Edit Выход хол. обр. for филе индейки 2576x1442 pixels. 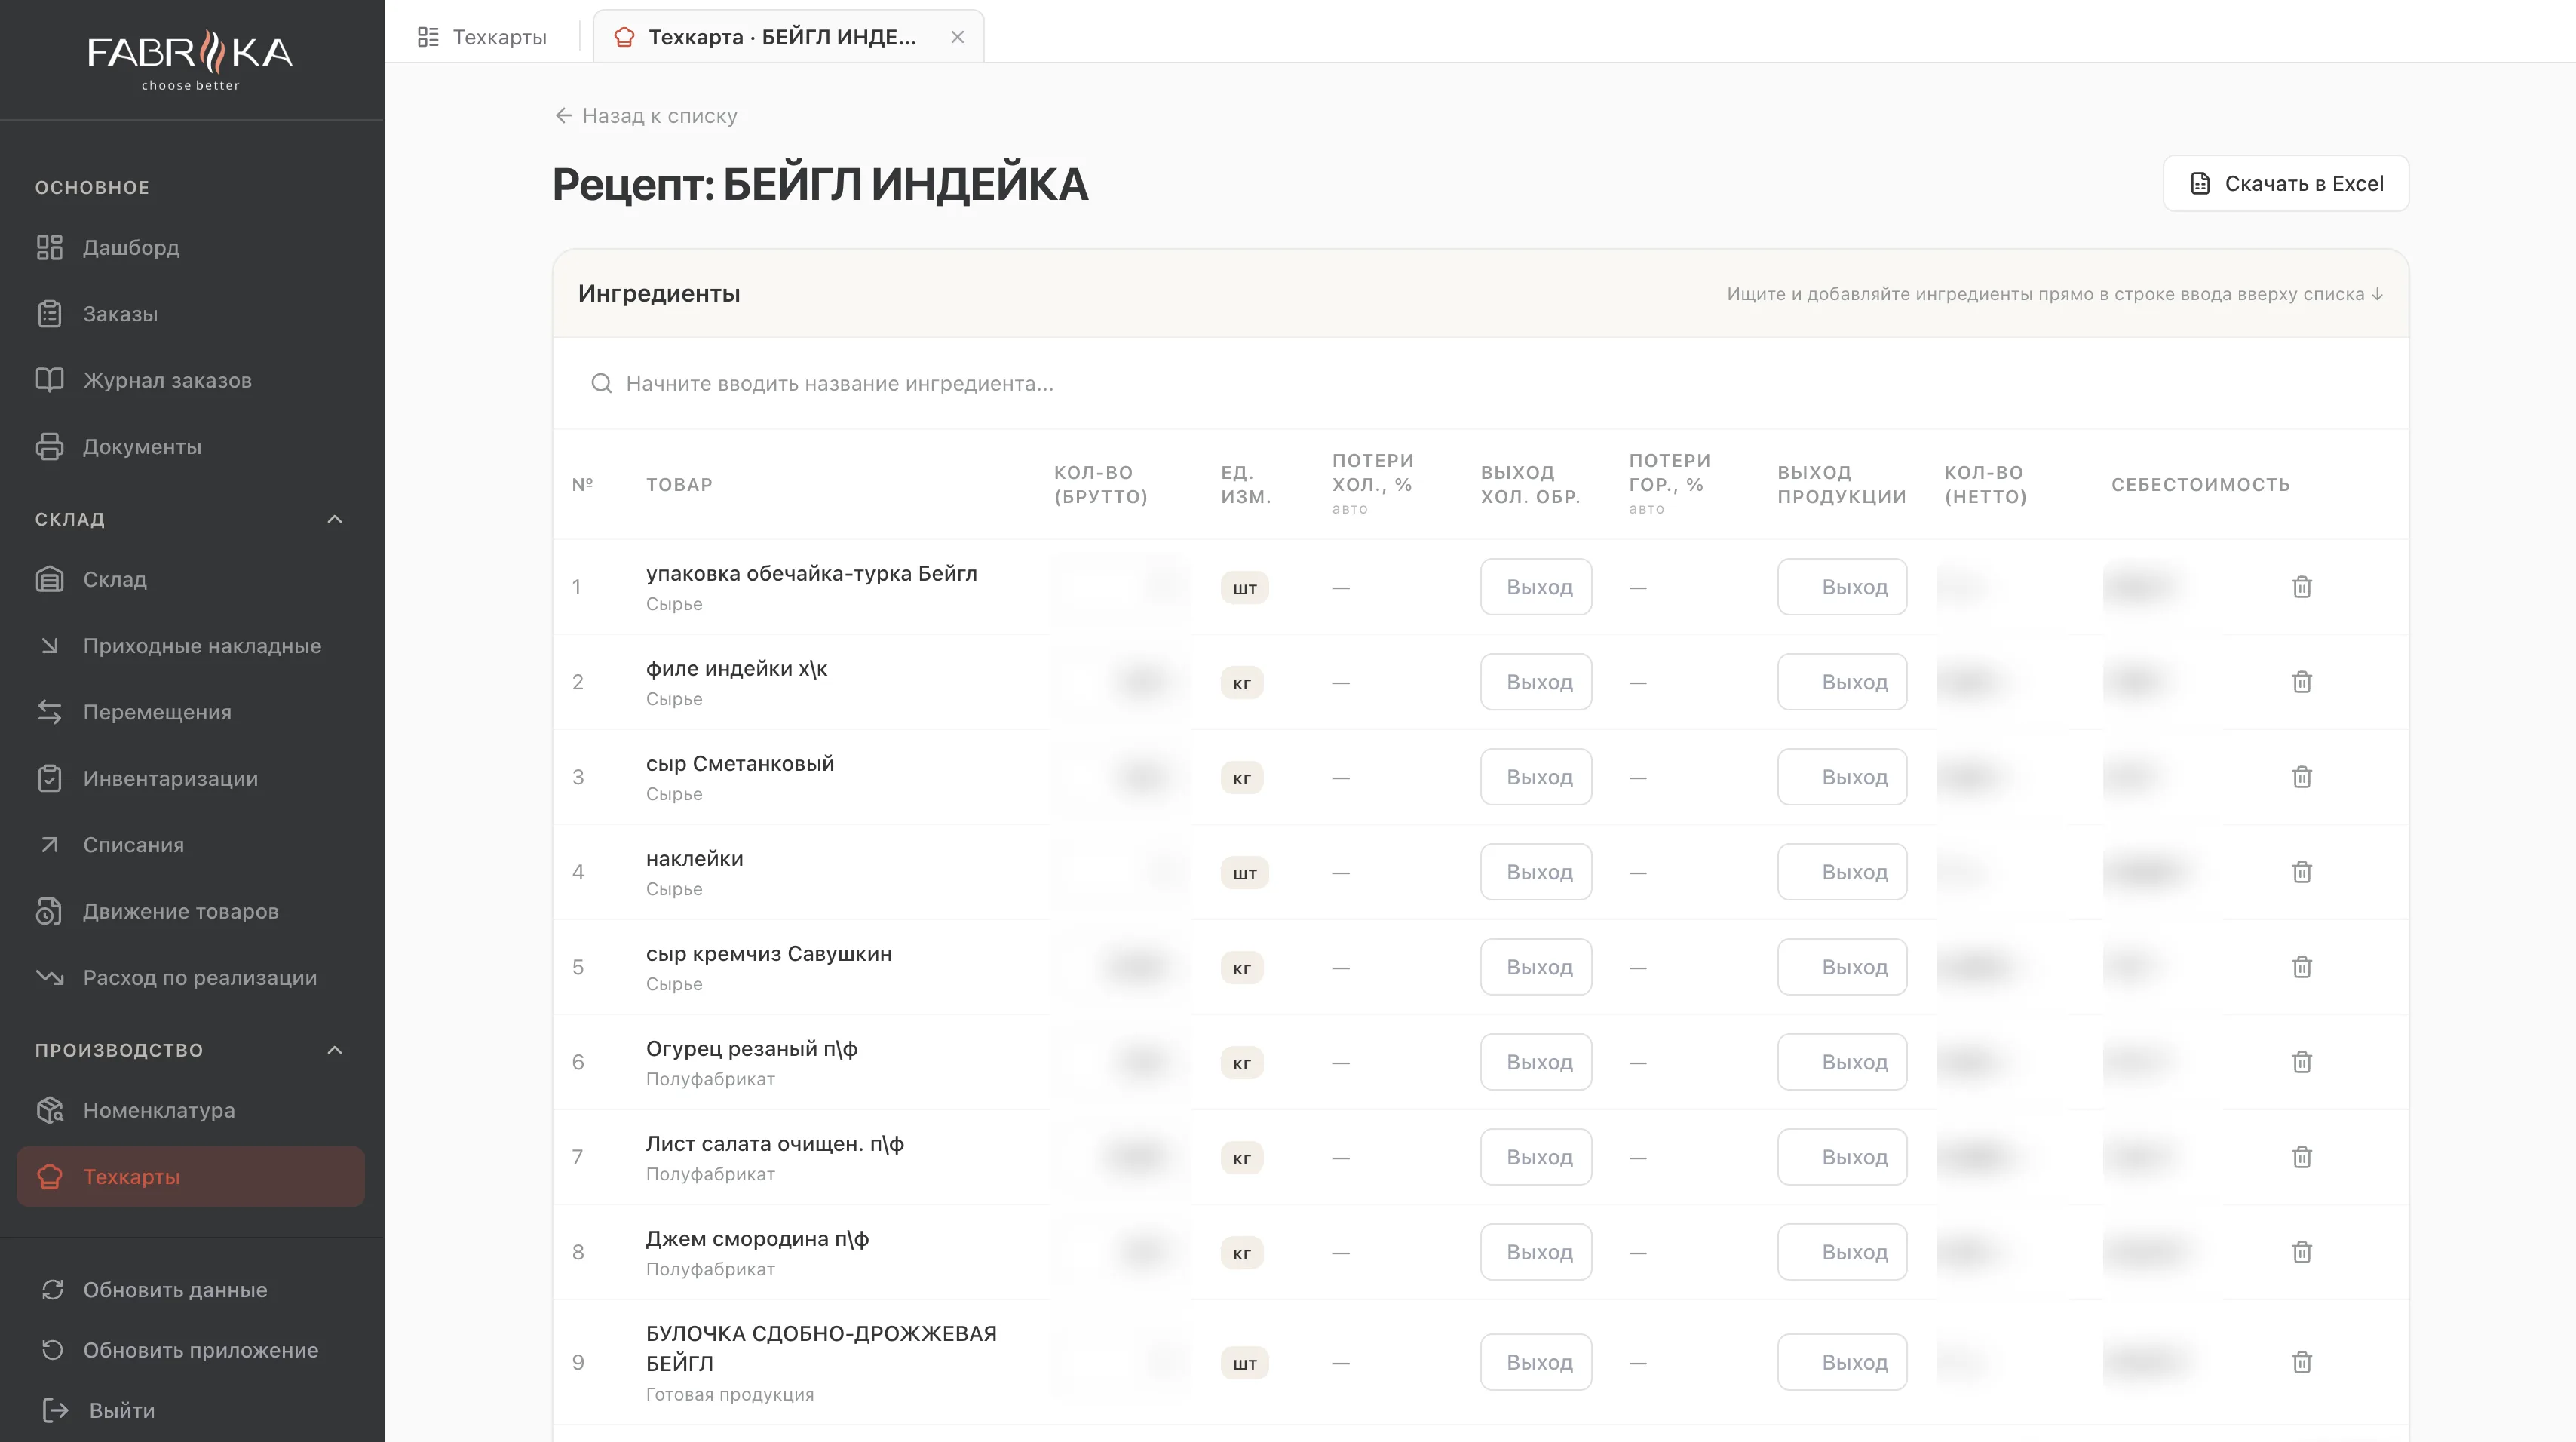pos(1536,682)
